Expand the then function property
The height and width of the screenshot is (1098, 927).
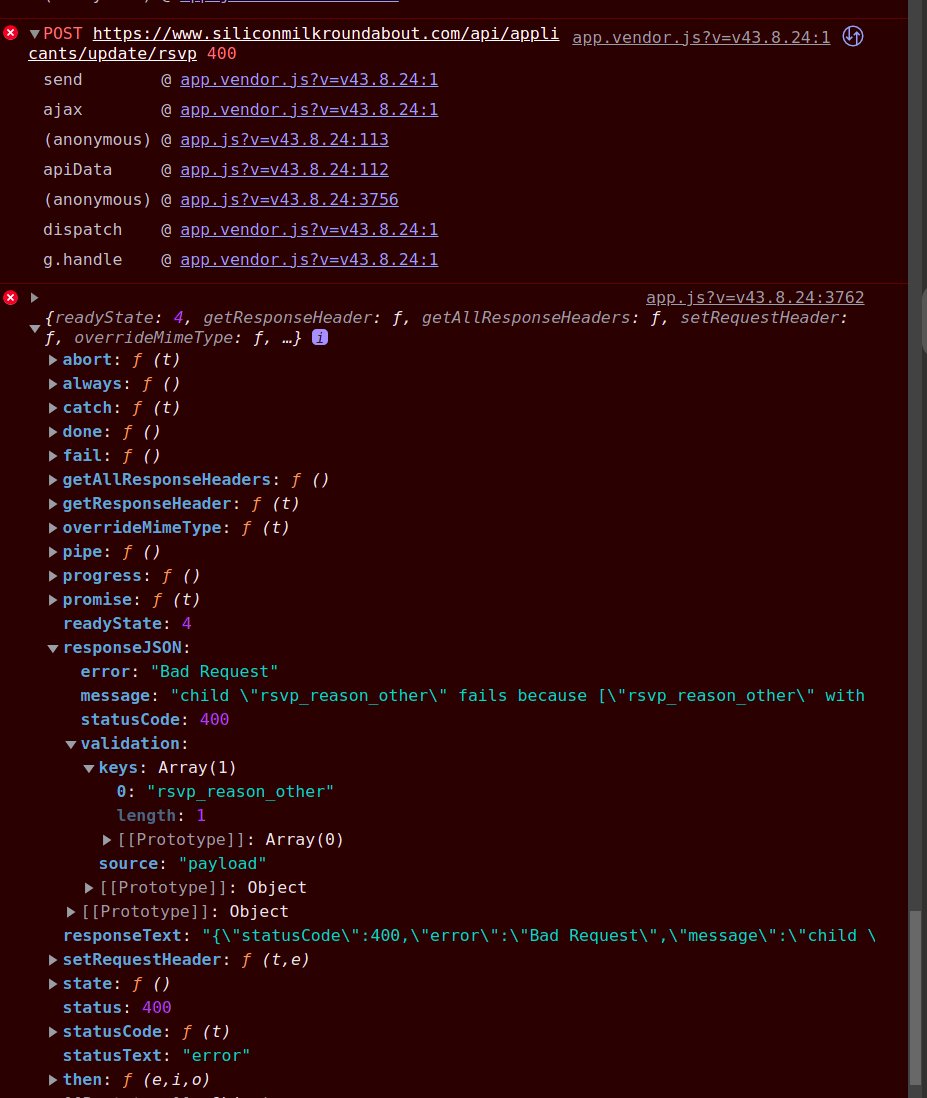click(53, 1080)
